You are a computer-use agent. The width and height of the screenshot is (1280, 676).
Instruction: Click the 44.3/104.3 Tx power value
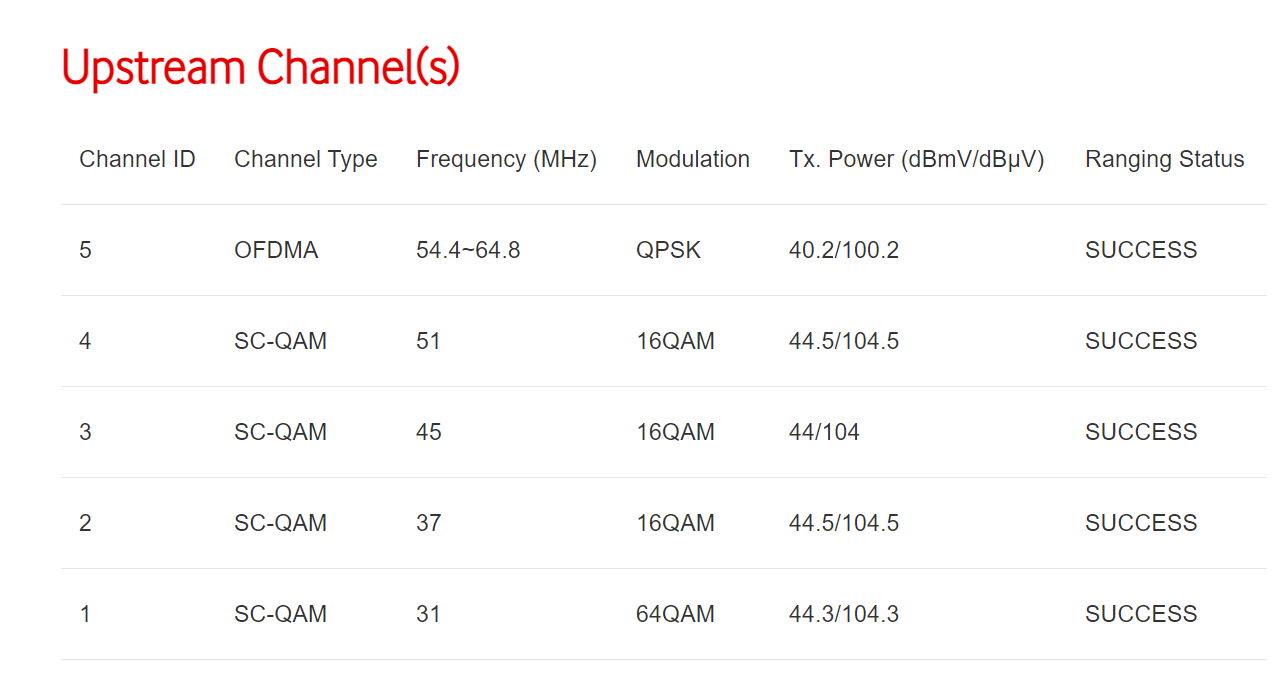point(843,614)
